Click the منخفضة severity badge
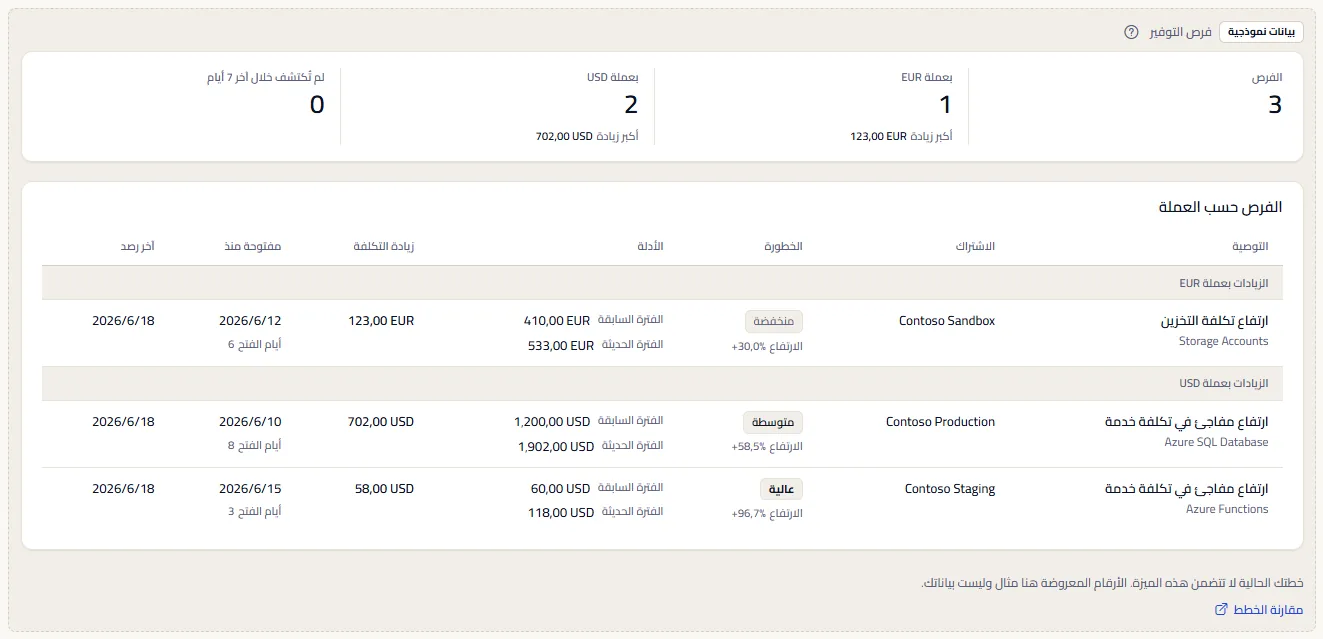The height and width of the screenshot is (639, 1323). [774, 321]
